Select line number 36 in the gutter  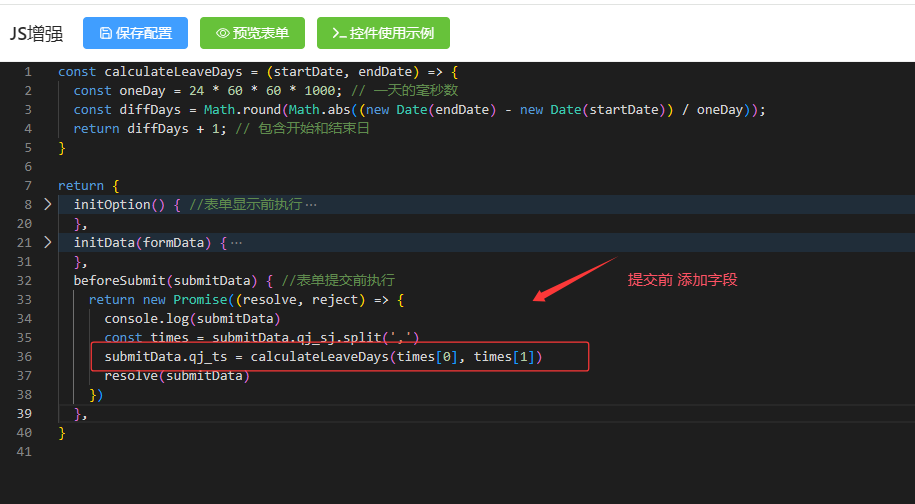click(x=24, y=356)
